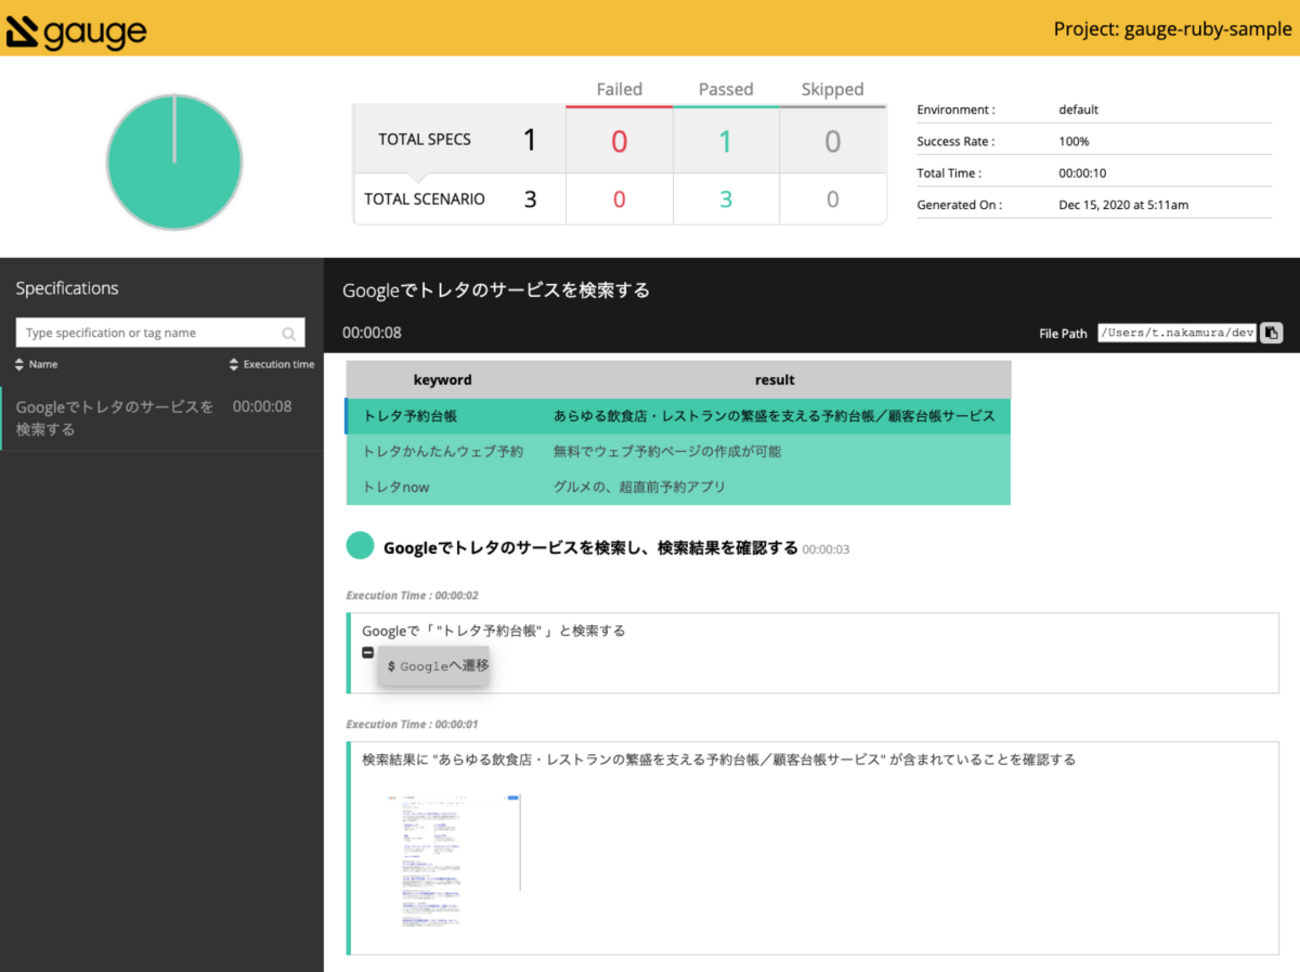
Task: Select the トレタnow table row
Action: tap(678, 487)
